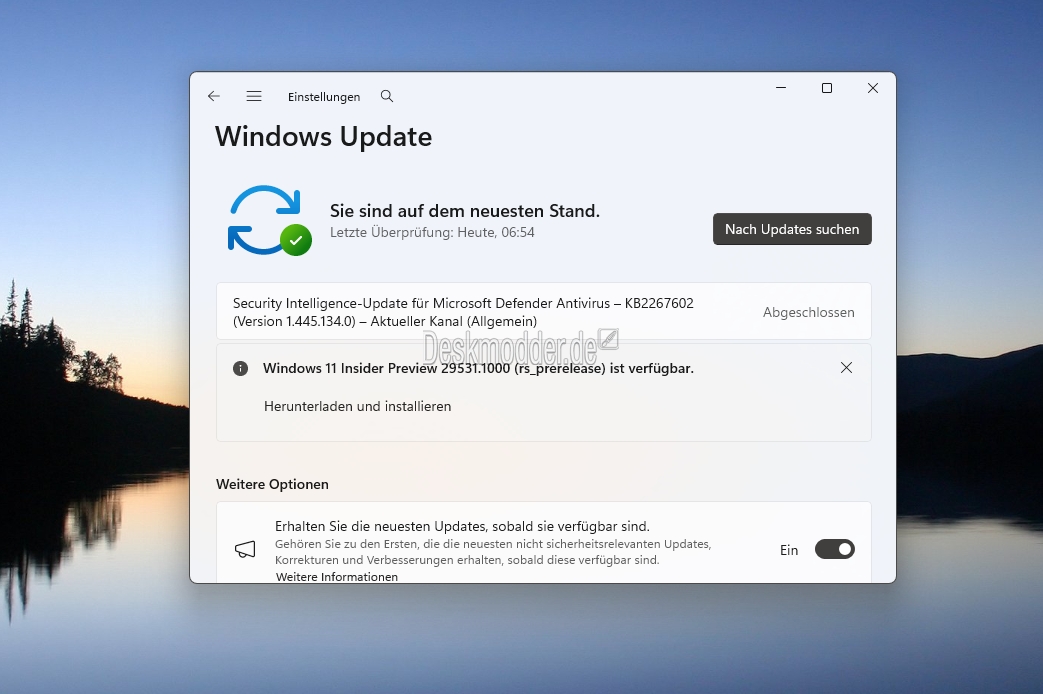
Task: Click the info icon beside Insider Preview
Action: [x=240, y=368]
